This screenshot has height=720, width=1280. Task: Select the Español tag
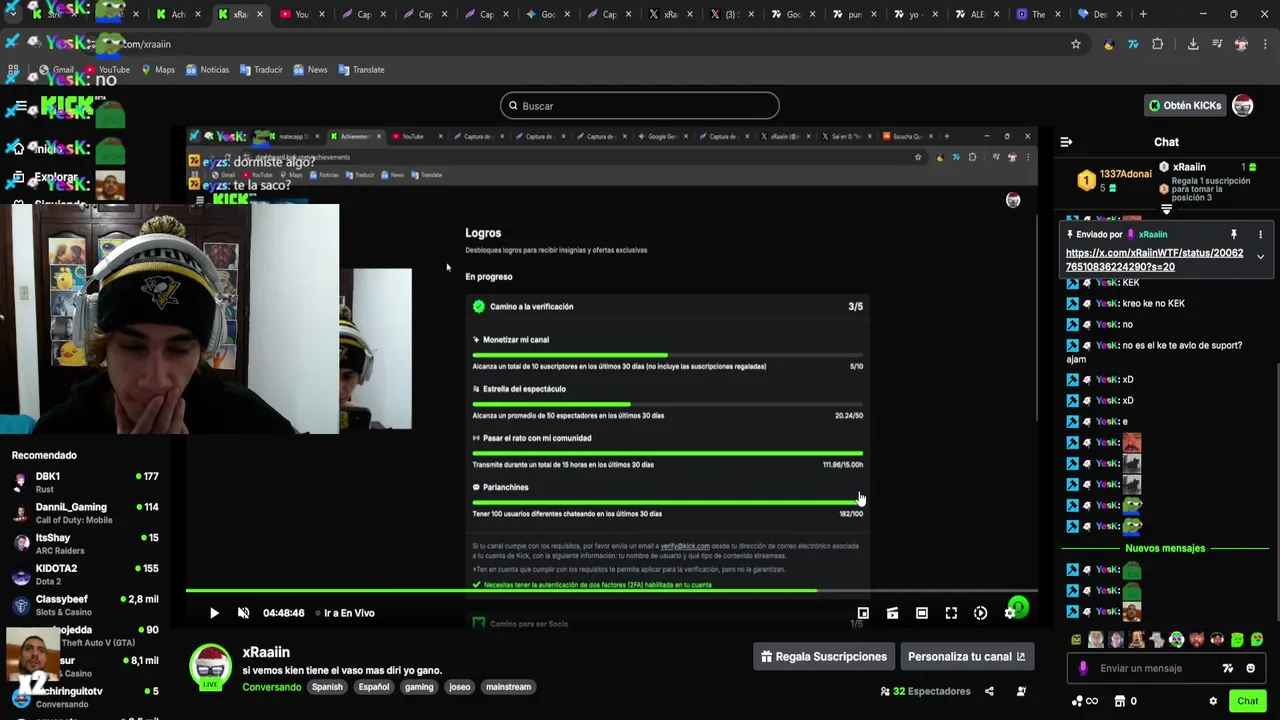point(374,687)
